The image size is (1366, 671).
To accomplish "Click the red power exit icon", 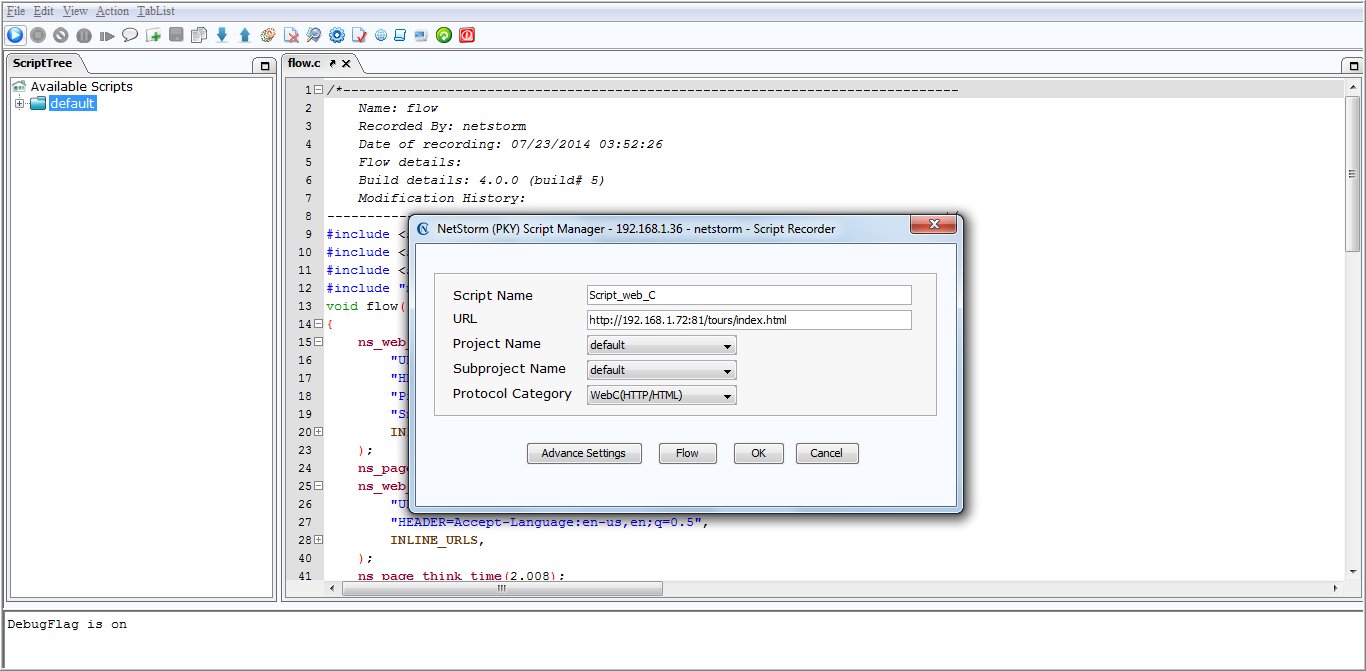I will pyautogui.click(x=467, y=35).
